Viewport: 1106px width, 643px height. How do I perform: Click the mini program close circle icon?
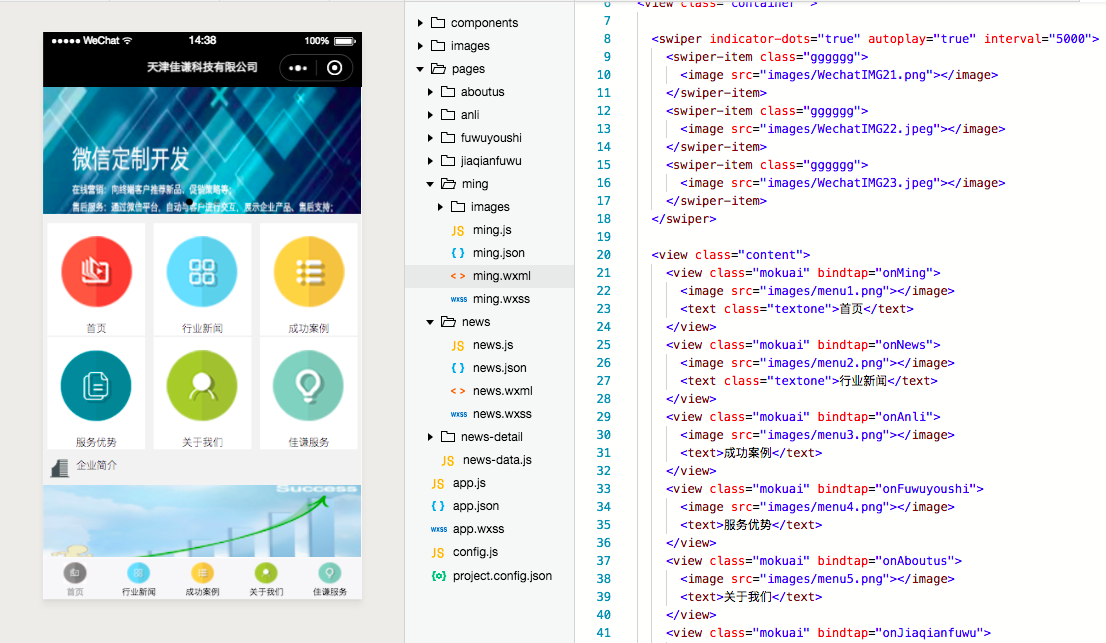(335, 68)
